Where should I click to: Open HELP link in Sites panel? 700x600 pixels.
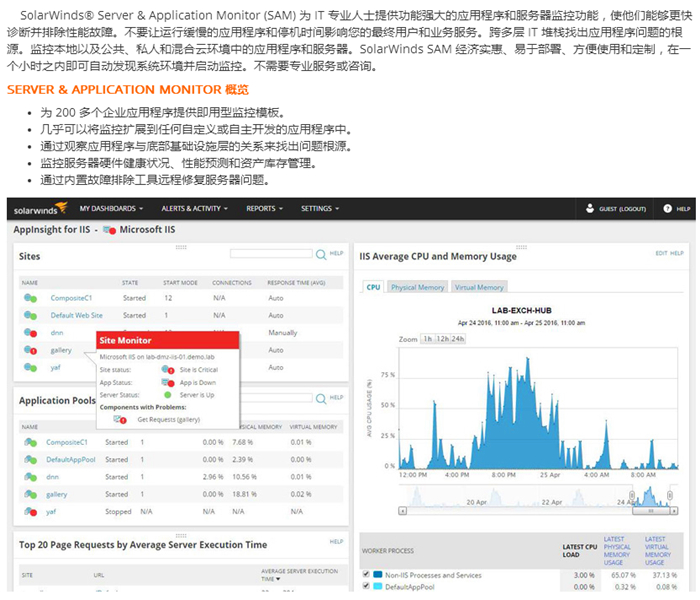click(x=336, y=253)
